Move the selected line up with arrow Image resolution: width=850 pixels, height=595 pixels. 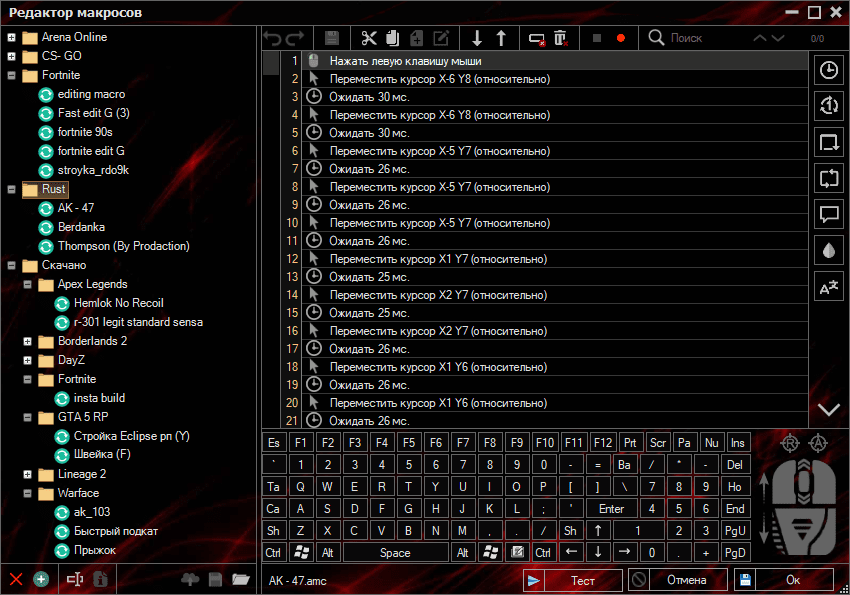click(x=501, y=38)
